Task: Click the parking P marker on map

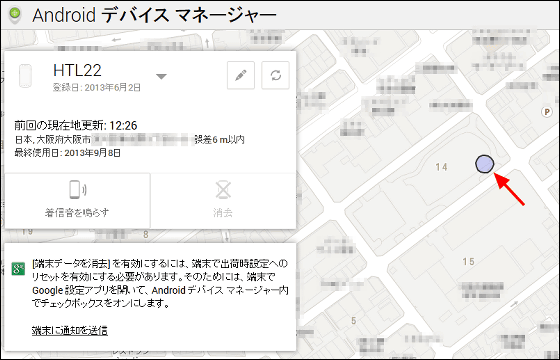Action: tap(546, 112)
